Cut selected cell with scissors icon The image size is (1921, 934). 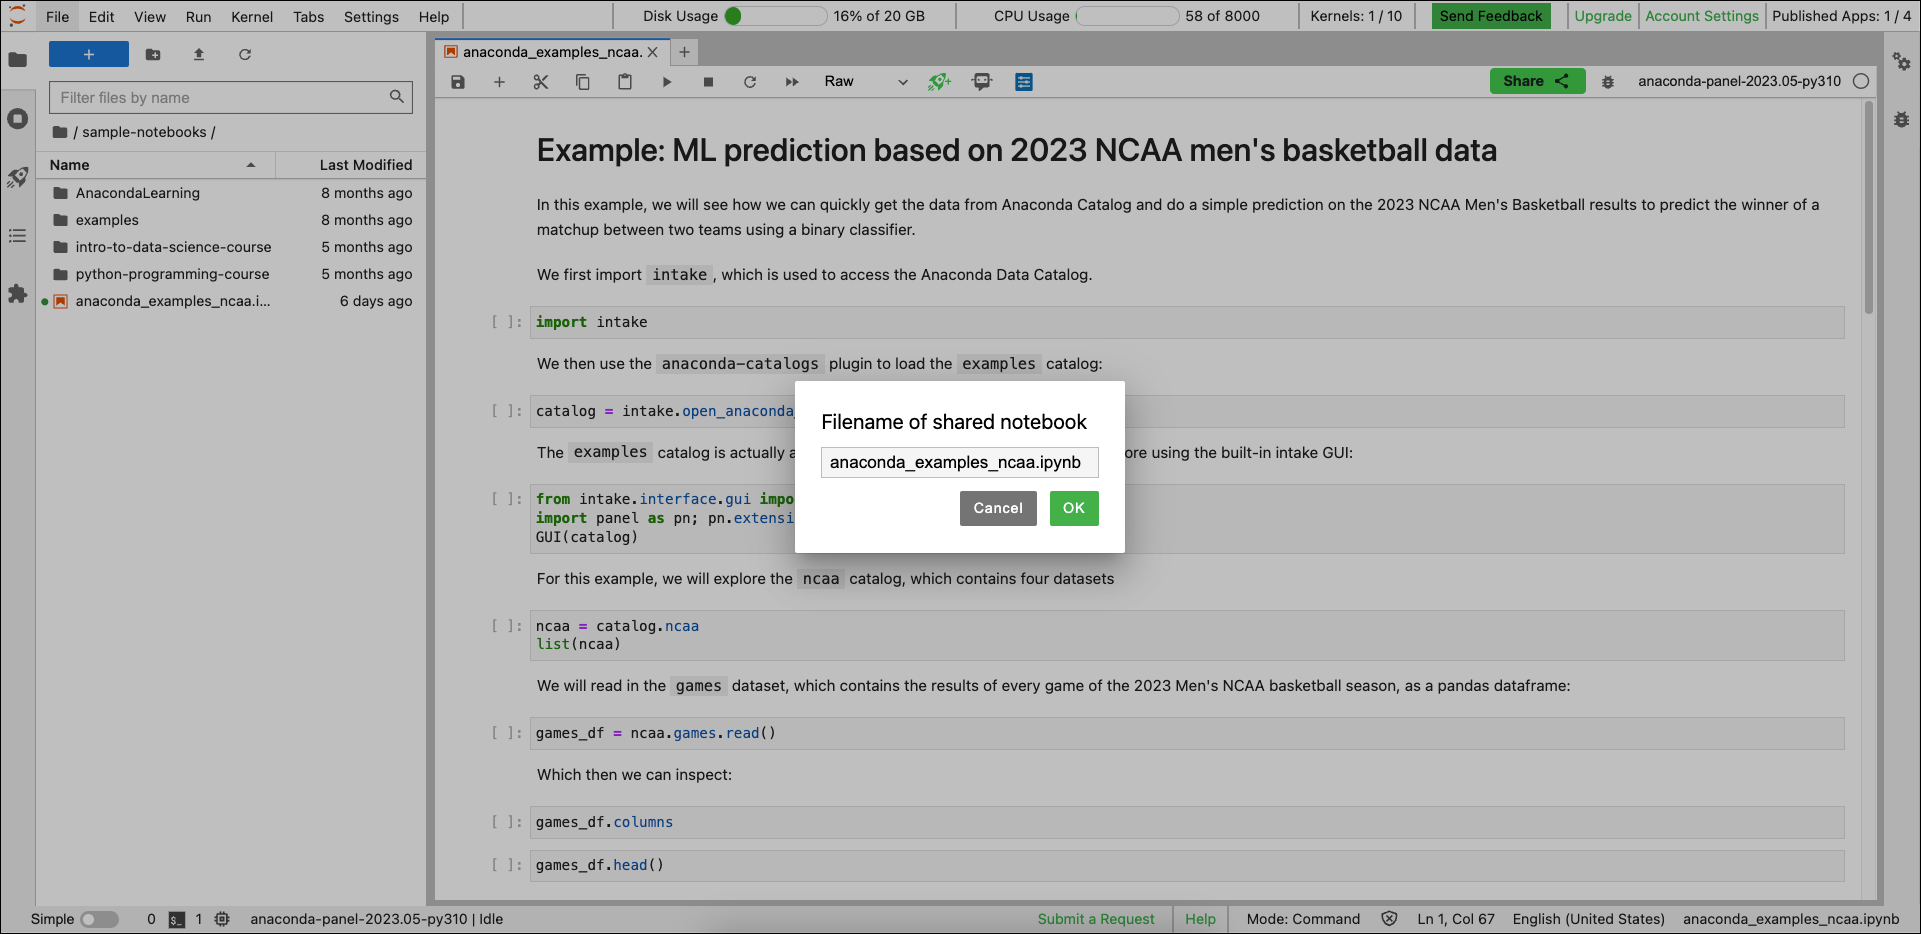coord(541,82)
